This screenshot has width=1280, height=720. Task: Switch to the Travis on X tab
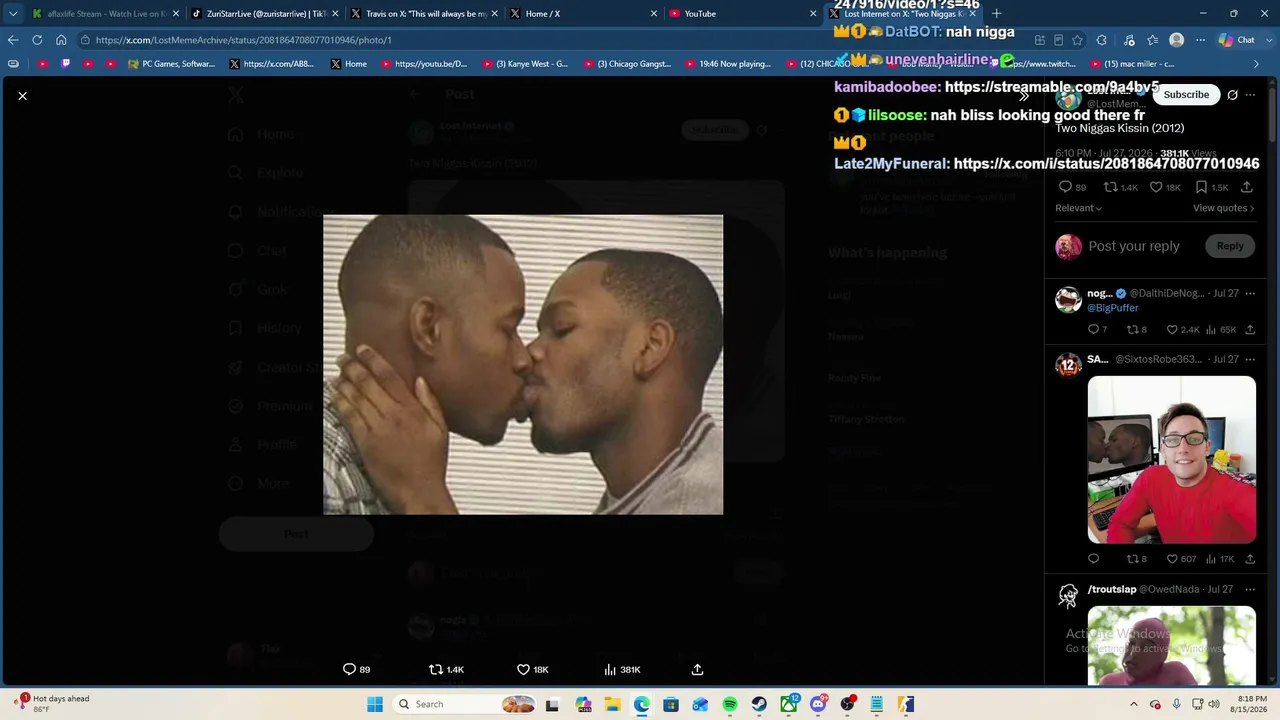tap(424, 14)
